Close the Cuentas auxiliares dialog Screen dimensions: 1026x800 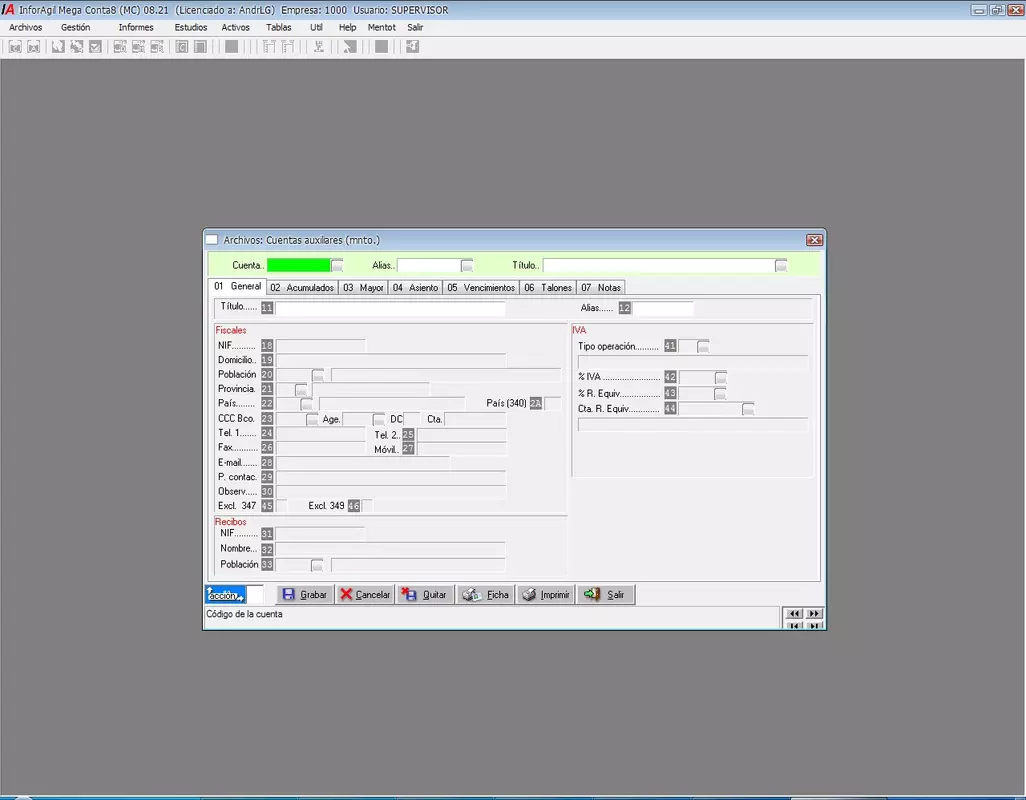pos(815,240)
